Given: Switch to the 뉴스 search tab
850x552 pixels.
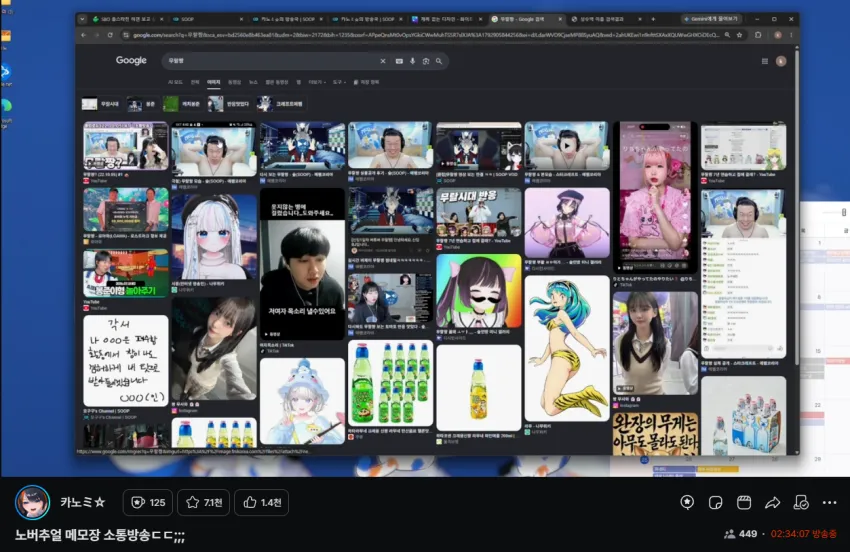Looking at the screenshot, I should (x=253, y=82).
